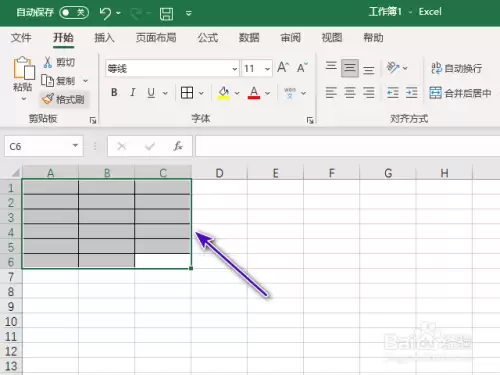Toggle the AutoSave switch
The image size is (500, 375).
(x=74, y=13)
